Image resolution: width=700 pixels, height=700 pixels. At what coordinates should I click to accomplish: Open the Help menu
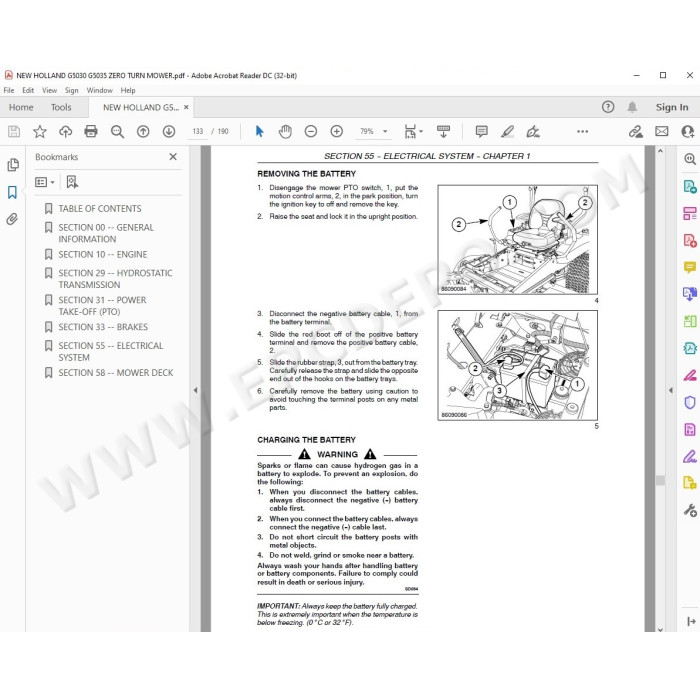point(128,90)
